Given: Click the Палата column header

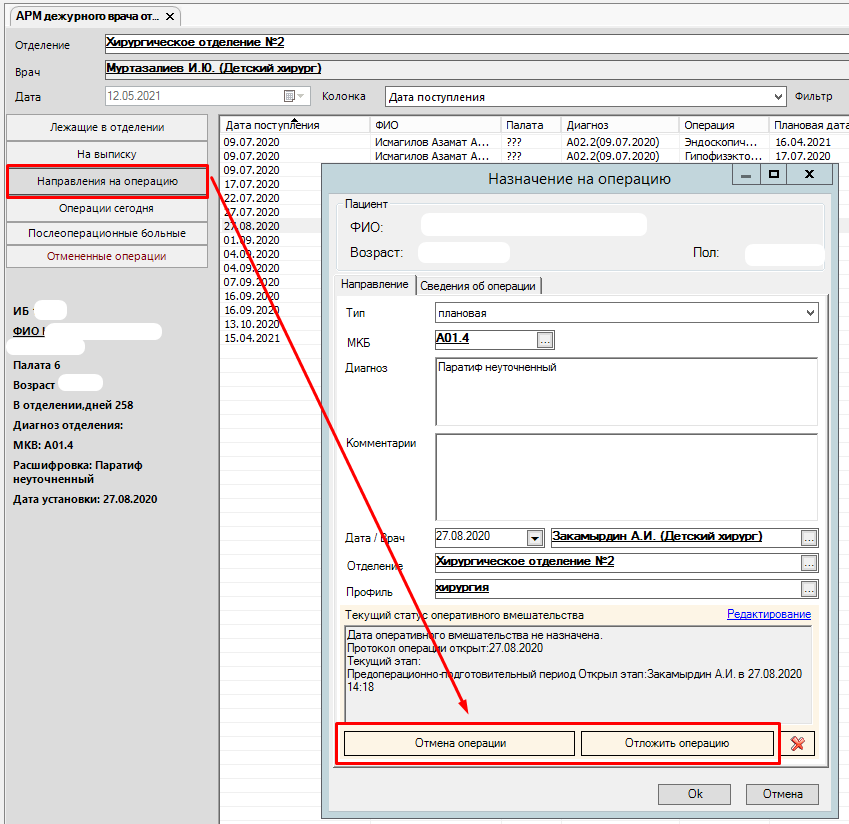Looking at the screenshot, I should 531,125.
